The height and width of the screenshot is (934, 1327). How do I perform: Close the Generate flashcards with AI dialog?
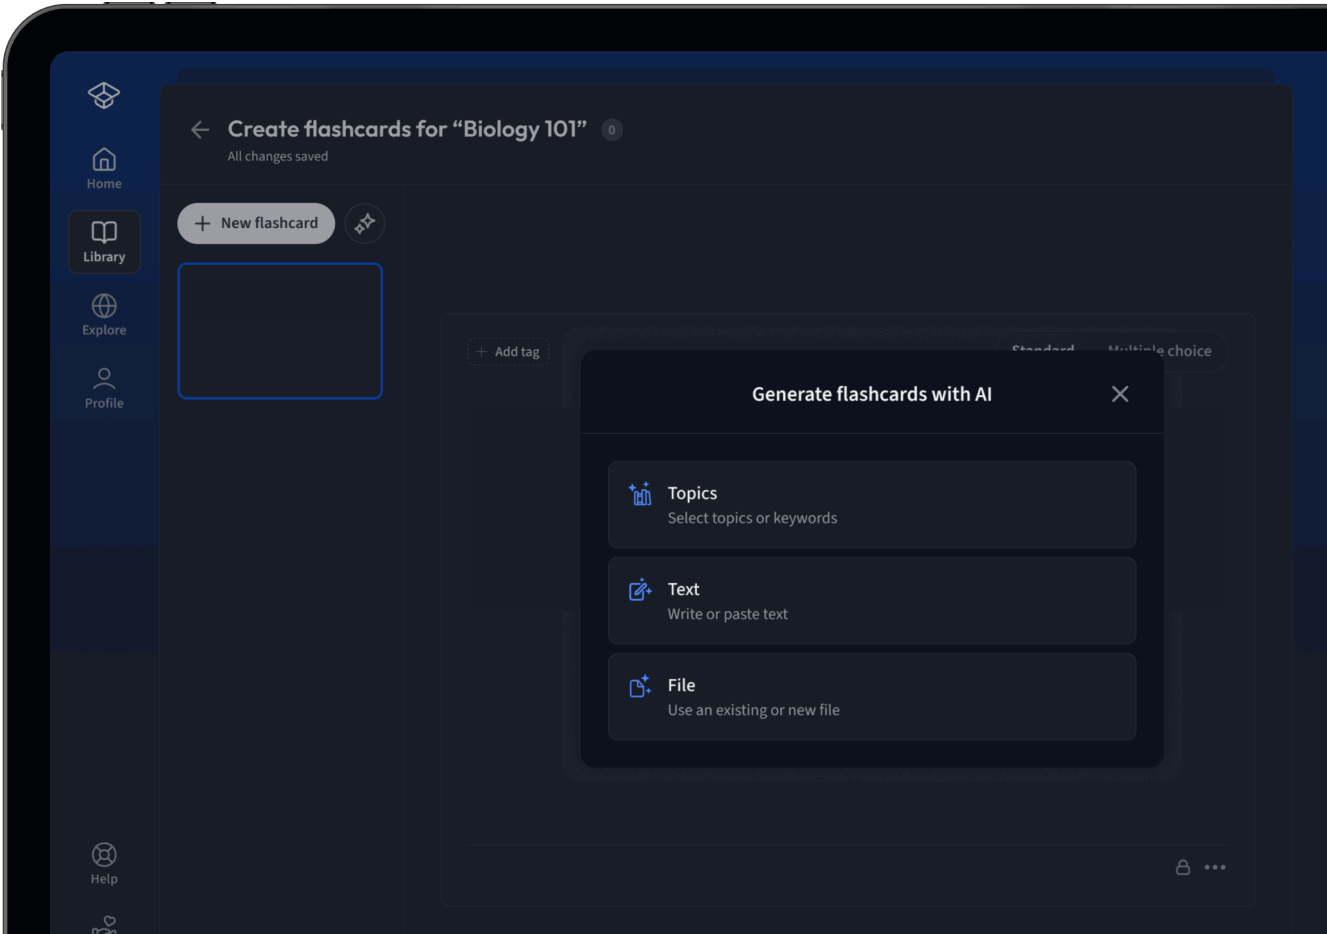click(1120, 394)
